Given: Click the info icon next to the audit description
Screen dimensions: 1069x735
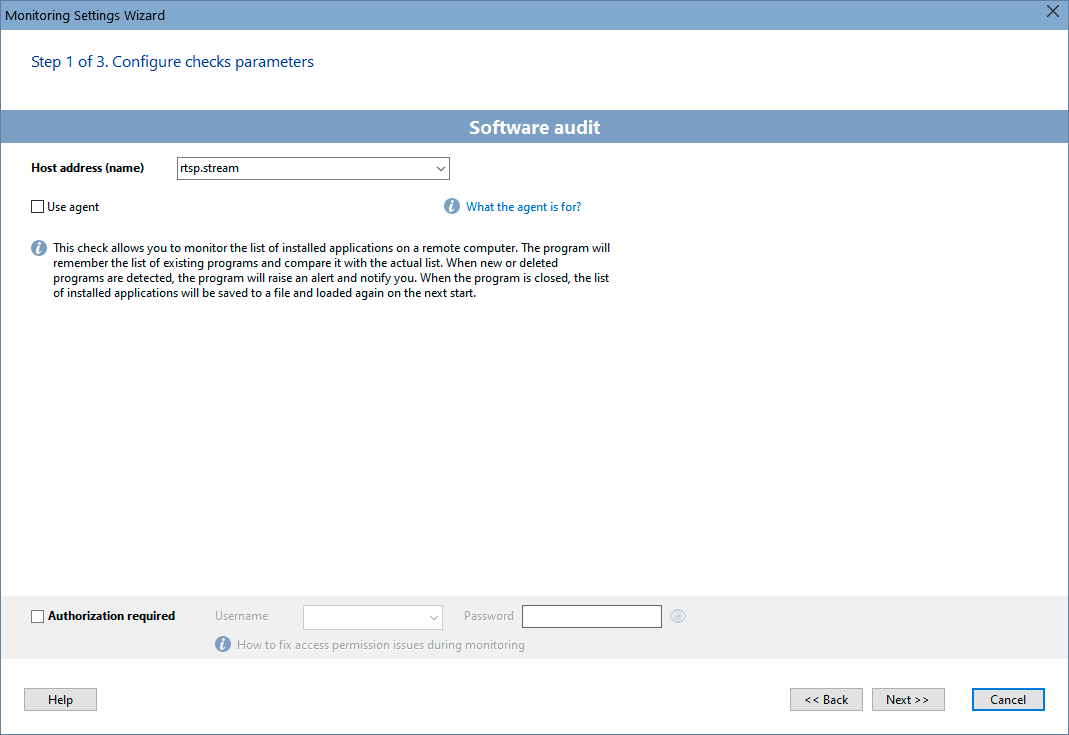Looking at the screenshot, I should (x=38, y=247).
